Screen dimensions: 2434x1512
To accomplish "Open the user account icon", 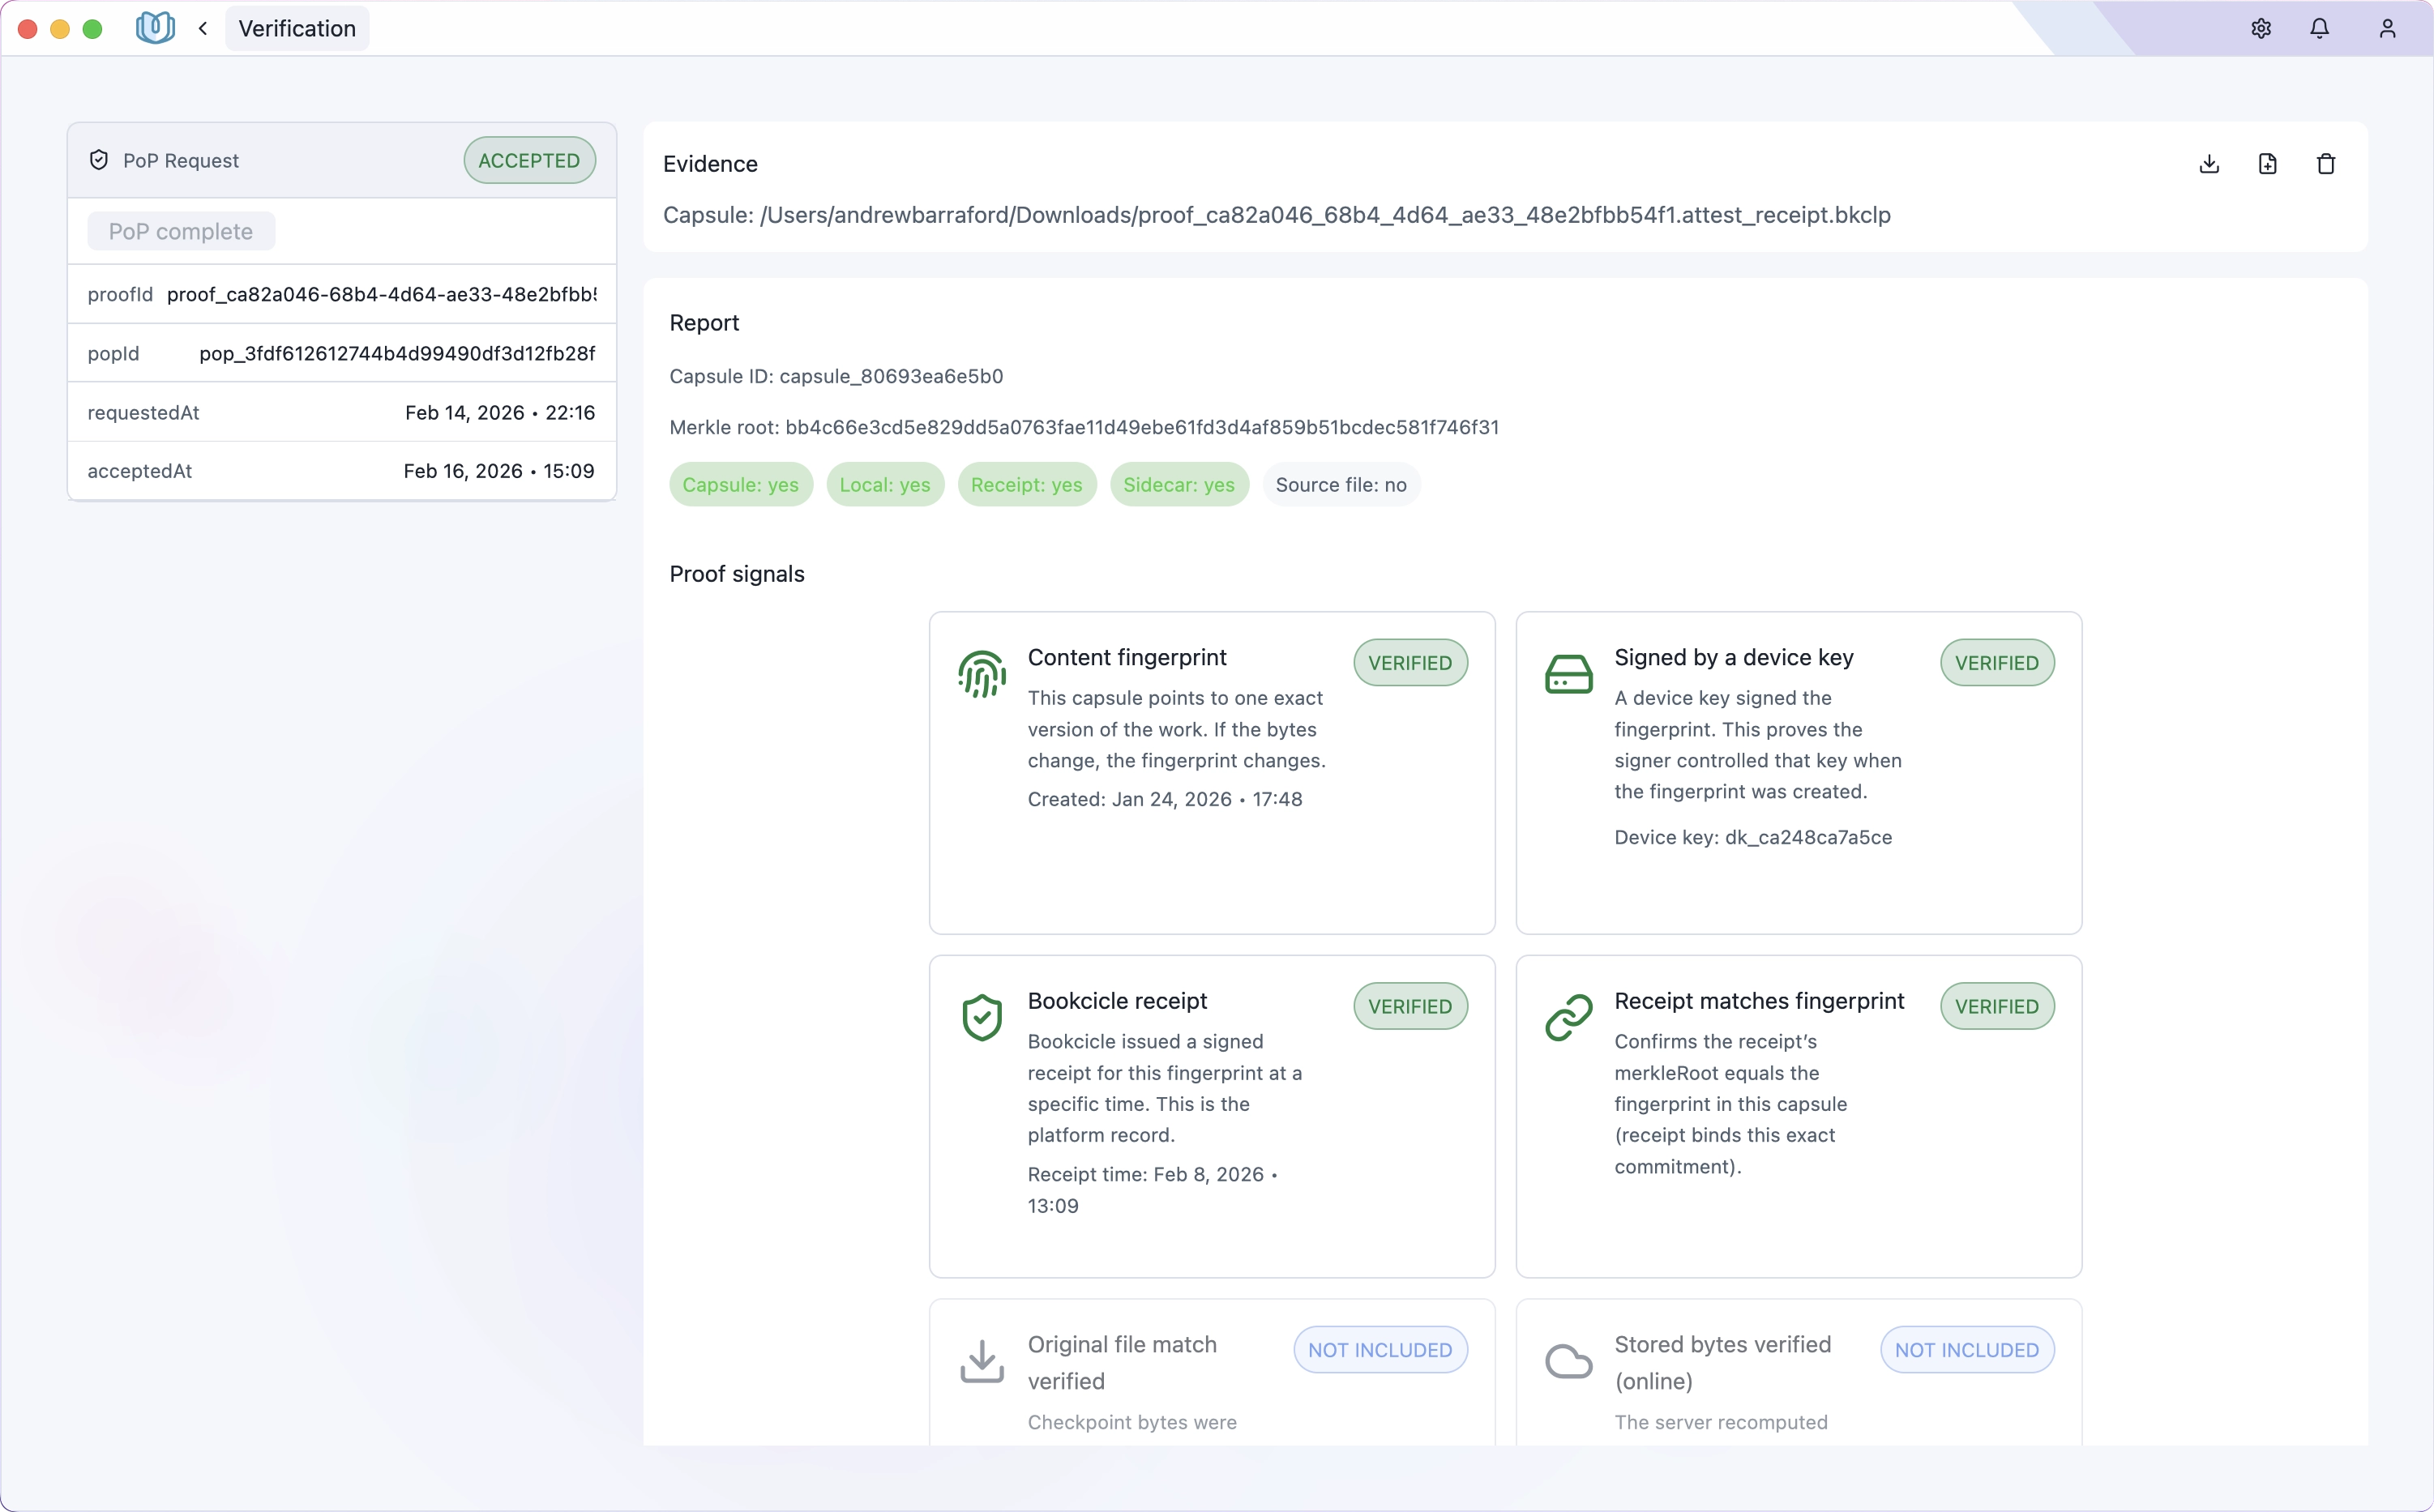I will [x=2388, y=29].
